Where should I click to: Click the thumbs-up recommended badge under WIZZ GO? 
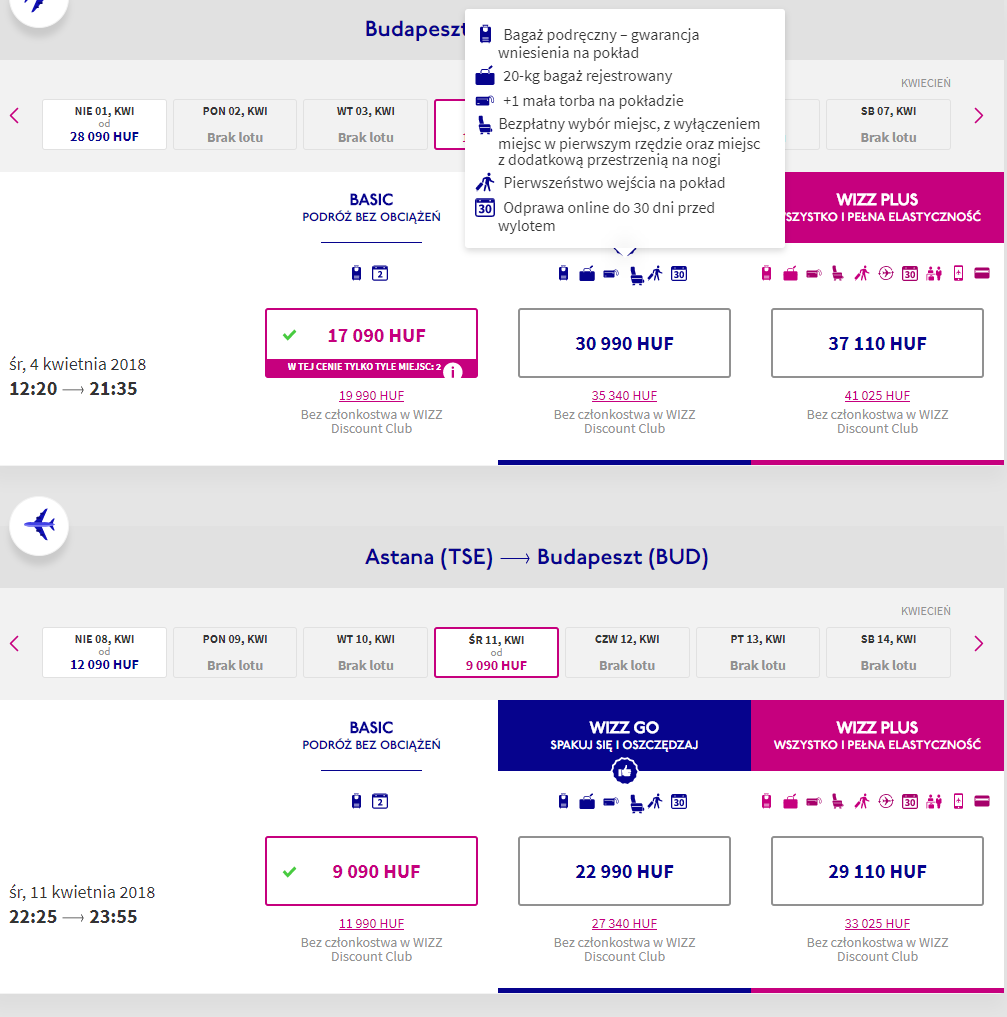point(624,771)
